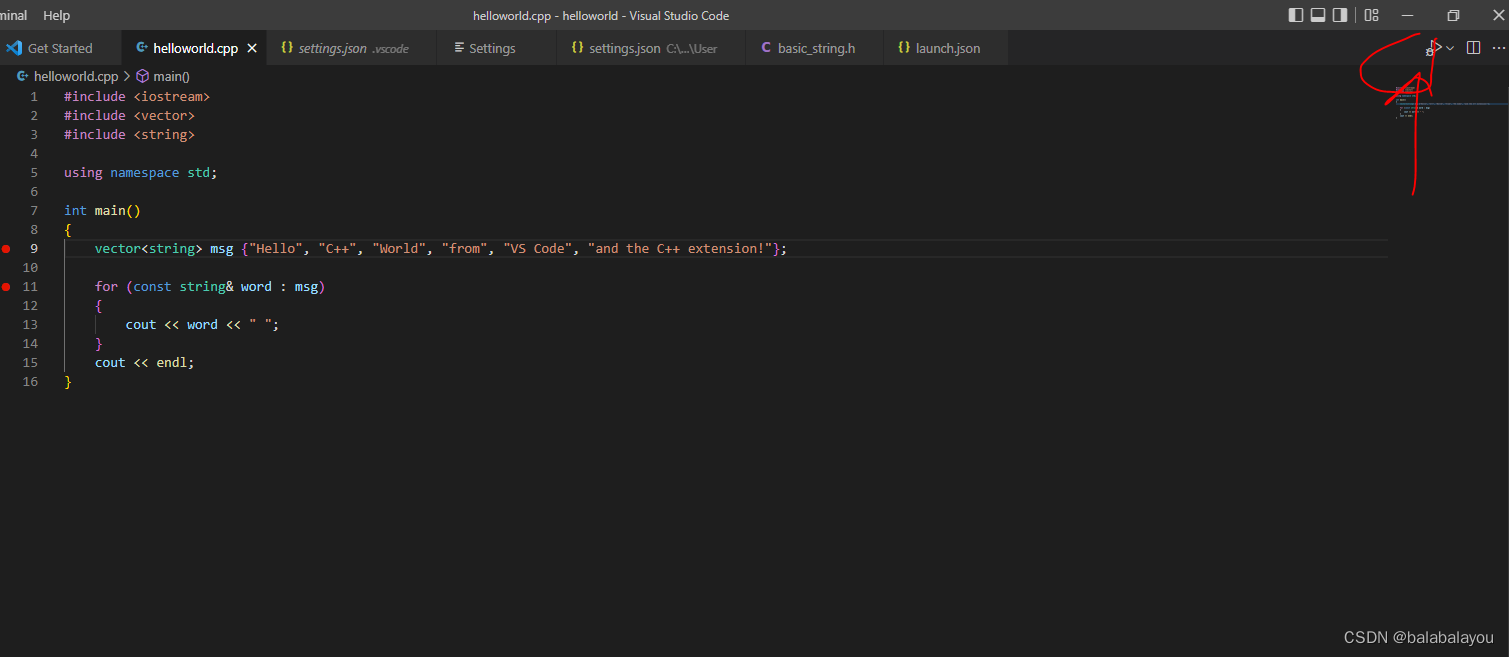Click 'cout << endl;' on line 15

click(144, 363)
